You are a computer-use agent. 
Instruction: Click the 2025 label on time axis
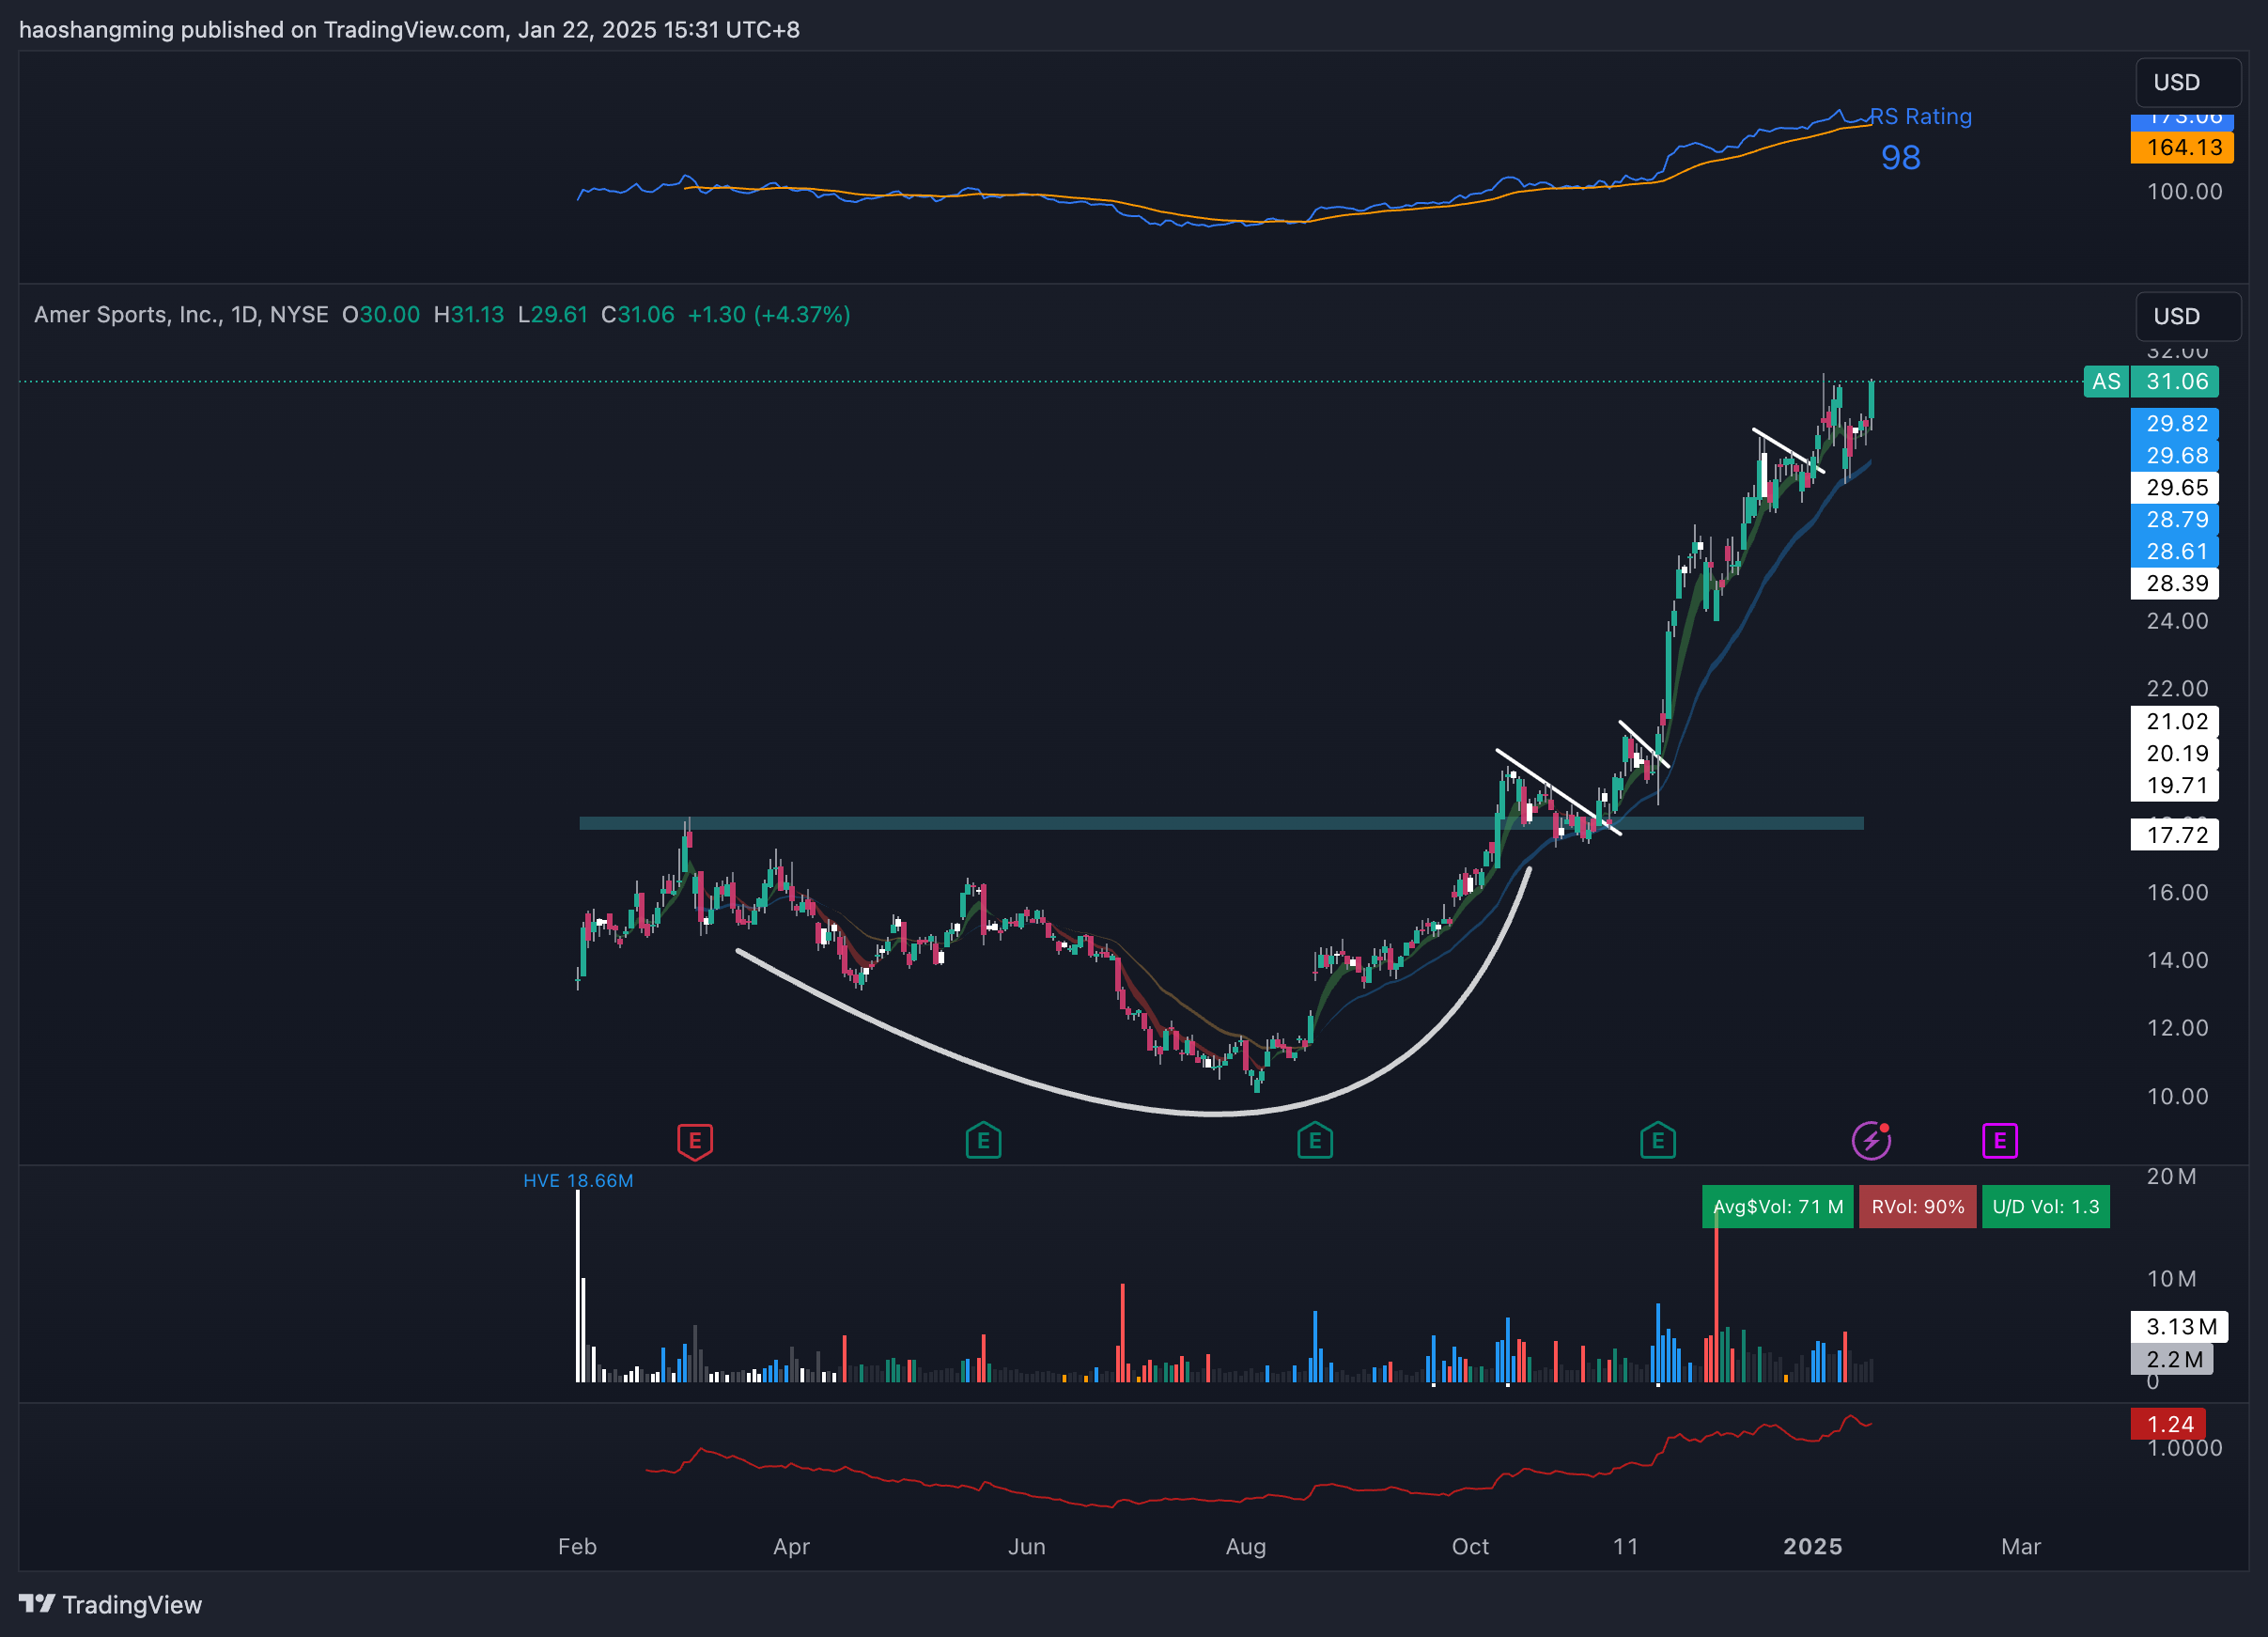(1812, 1547)
